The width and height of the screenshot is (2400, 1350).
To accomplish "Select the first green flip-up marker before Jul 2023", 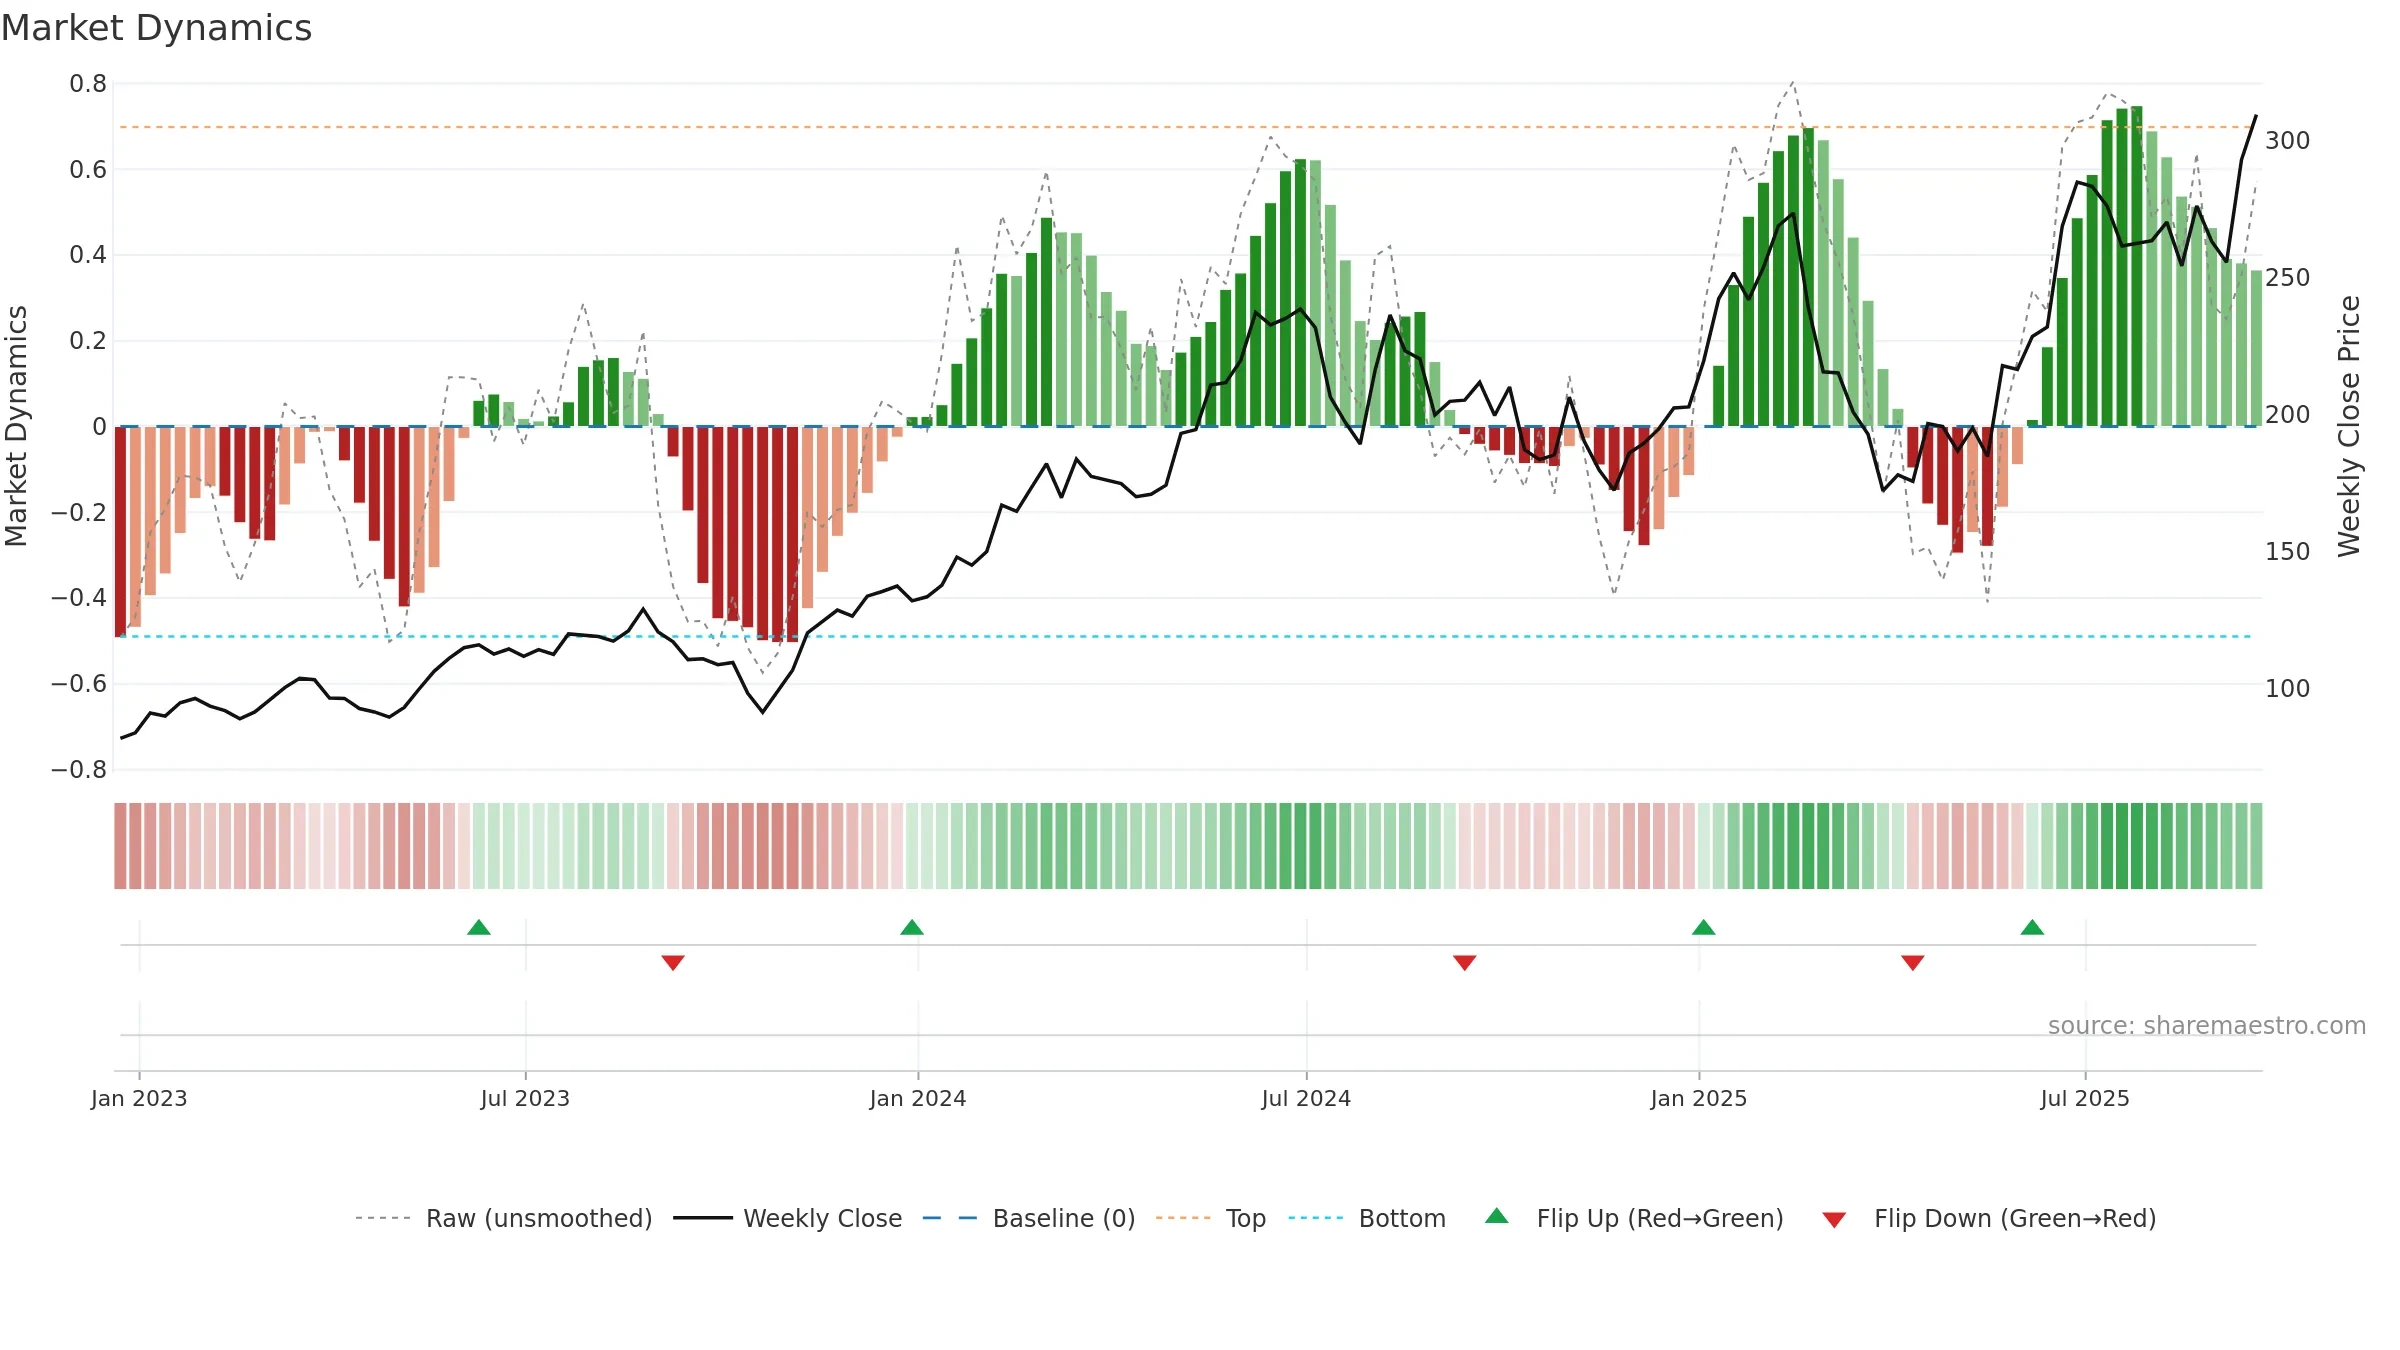I will coord(479,927).
